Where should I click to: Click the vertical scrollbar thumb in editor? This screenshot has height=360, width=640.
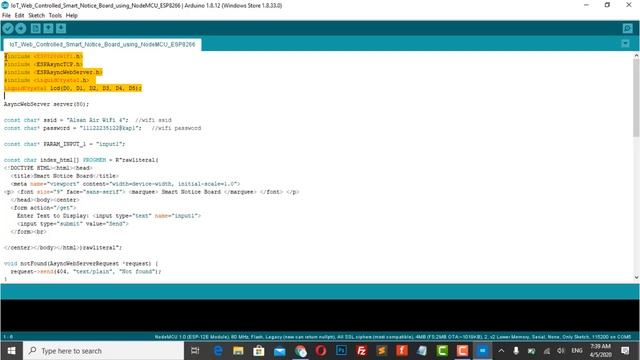(636, 98)
